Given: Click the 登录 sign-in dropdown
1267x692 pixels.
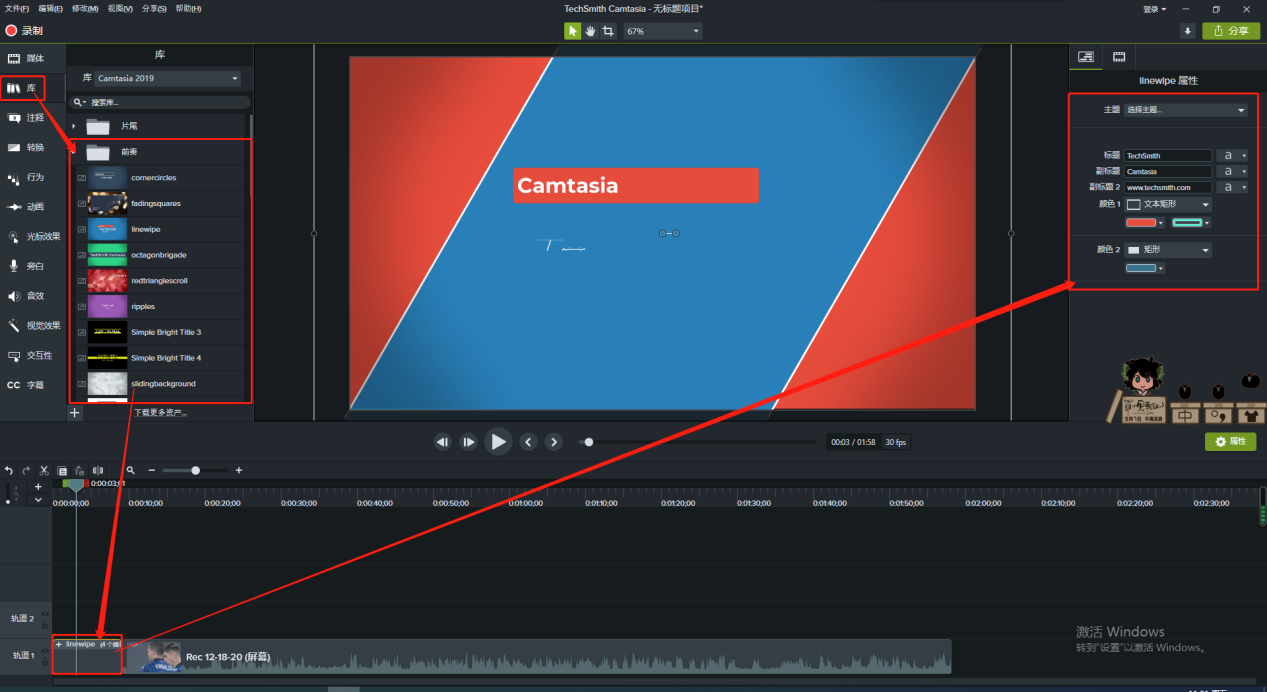Looking at the screenshot, I should coord(1153,8).
